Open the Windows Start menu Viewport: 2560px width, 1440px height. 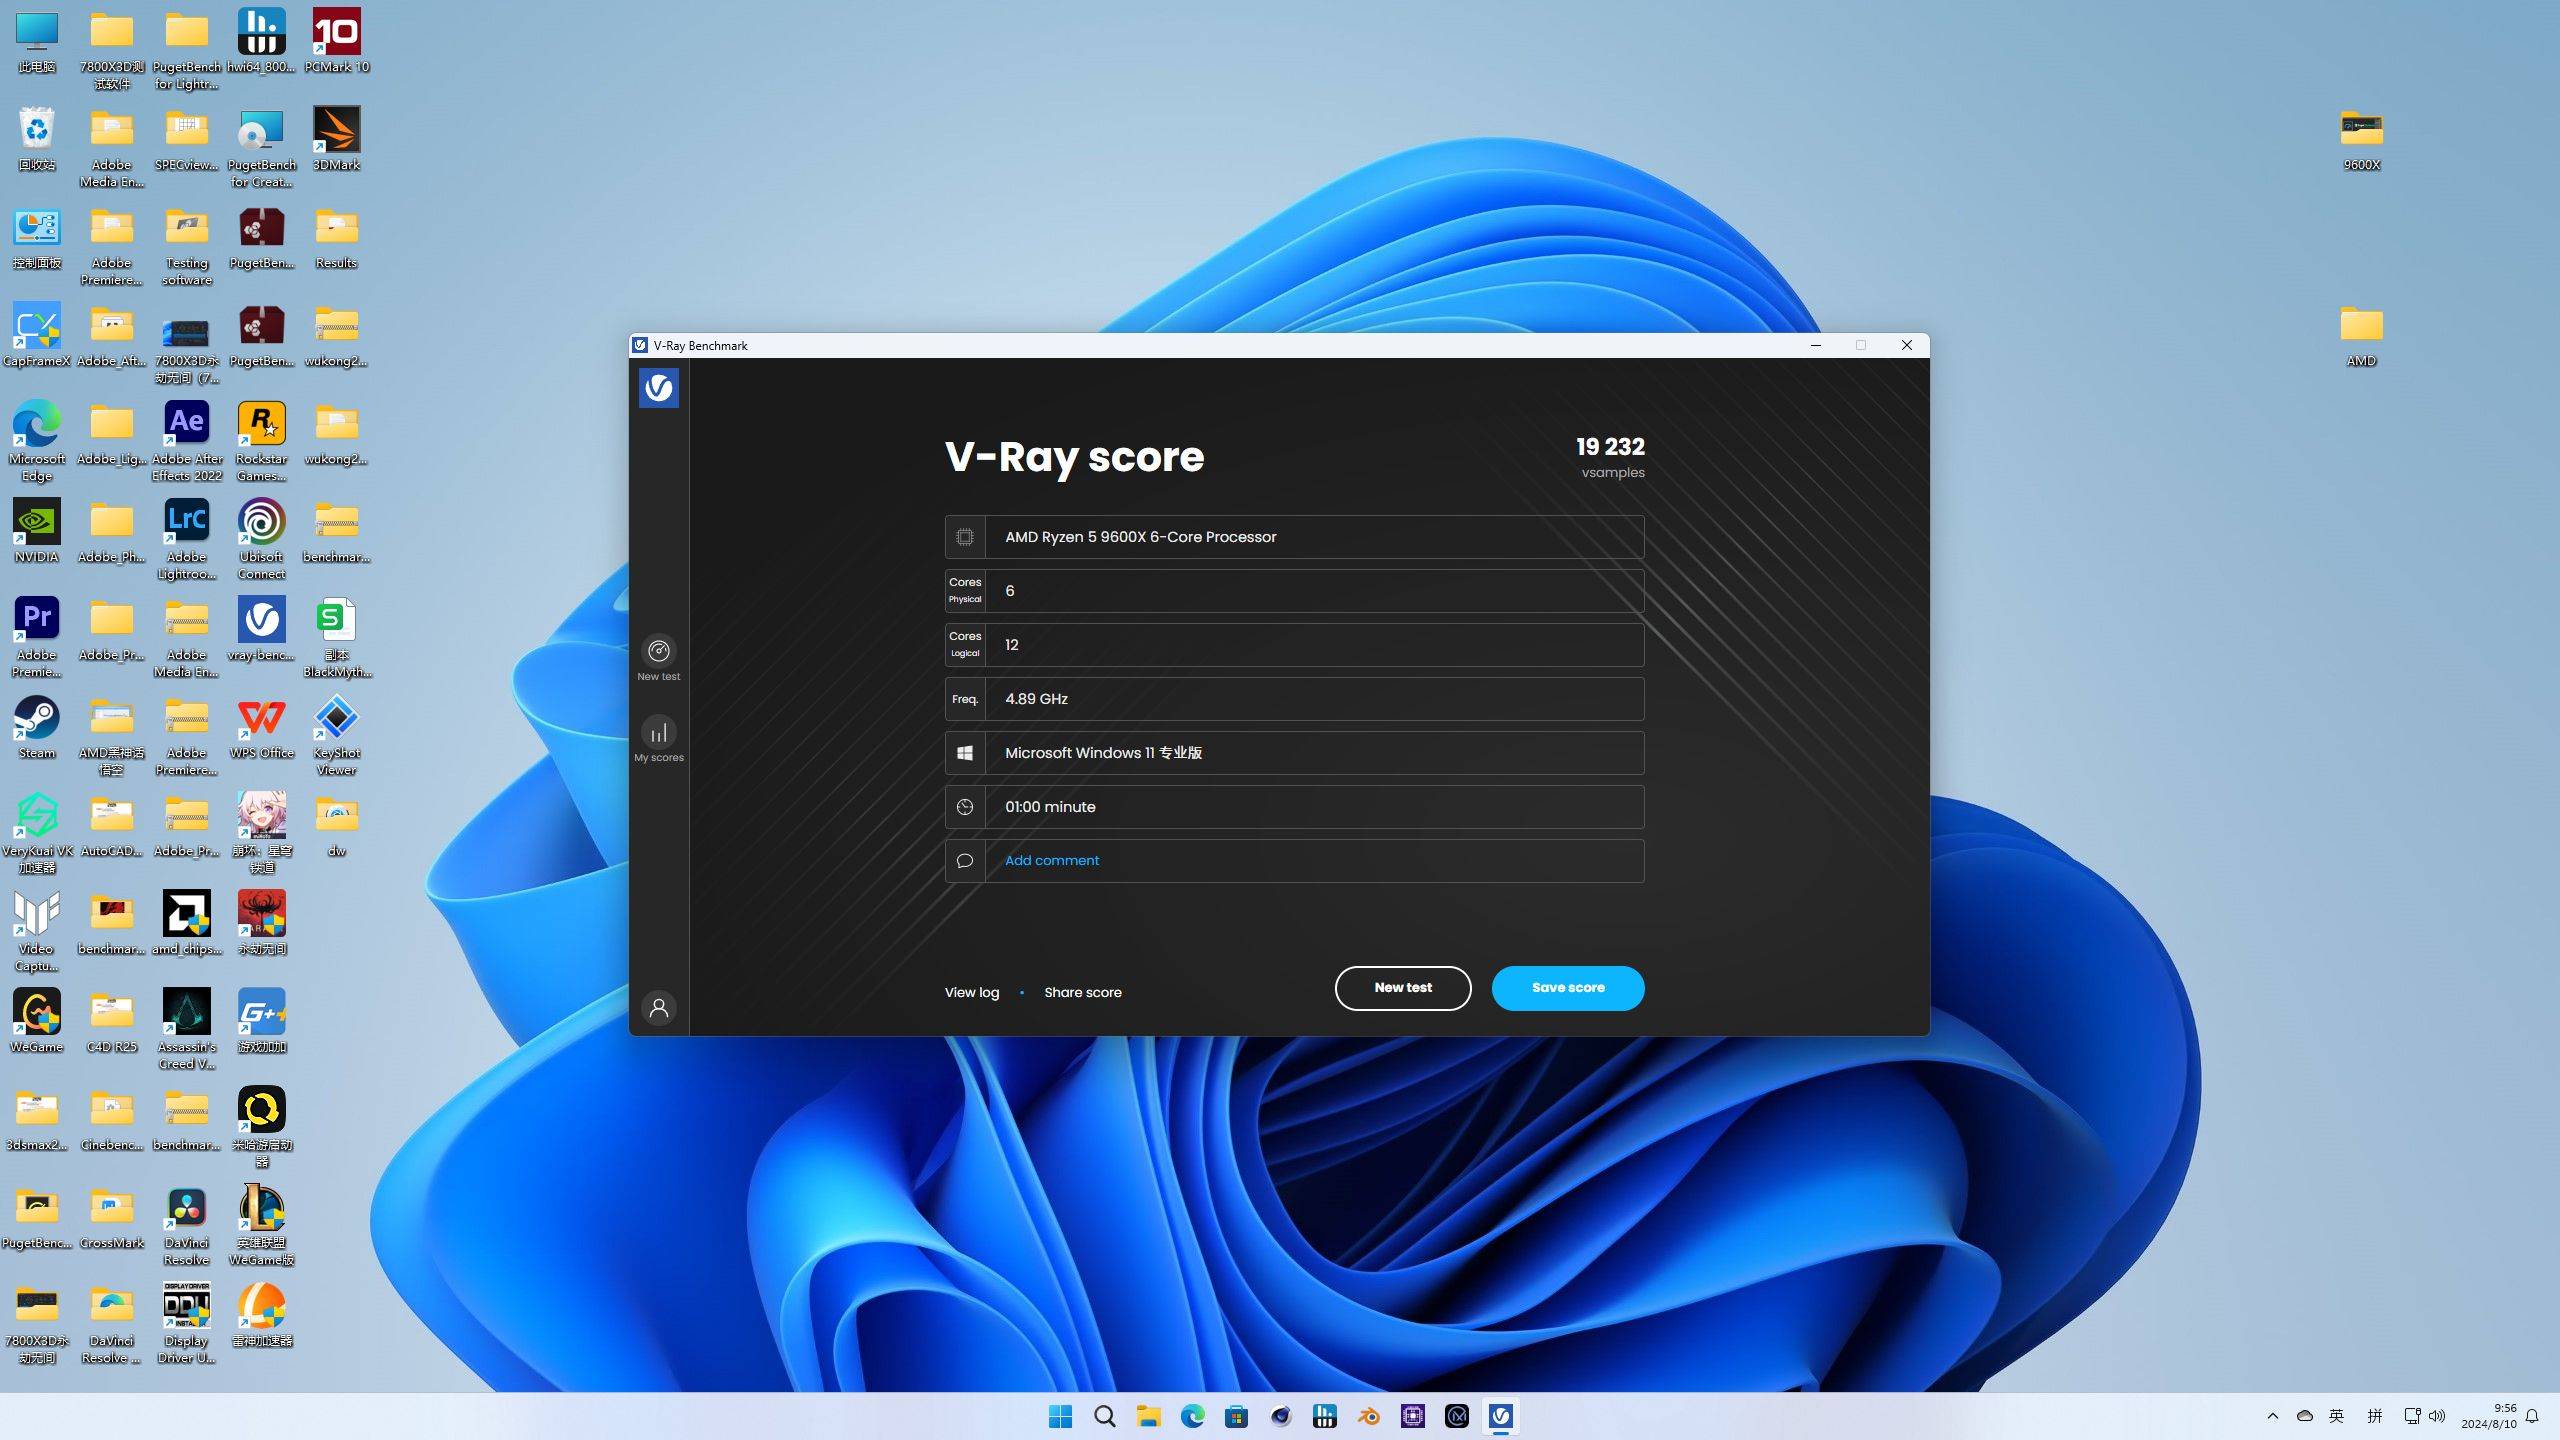click(1060, 1416)
